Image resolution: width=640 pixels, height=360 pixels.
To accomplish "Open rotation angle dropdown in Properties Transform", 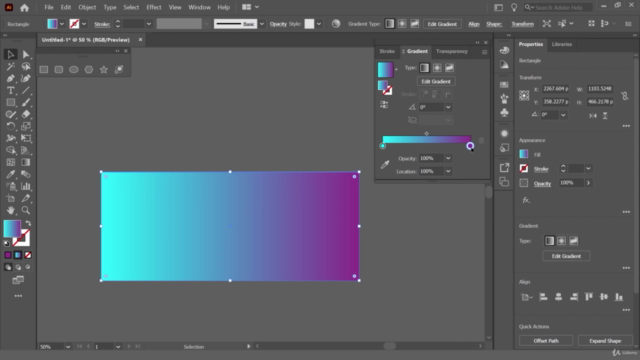I will tap(563, 115).
